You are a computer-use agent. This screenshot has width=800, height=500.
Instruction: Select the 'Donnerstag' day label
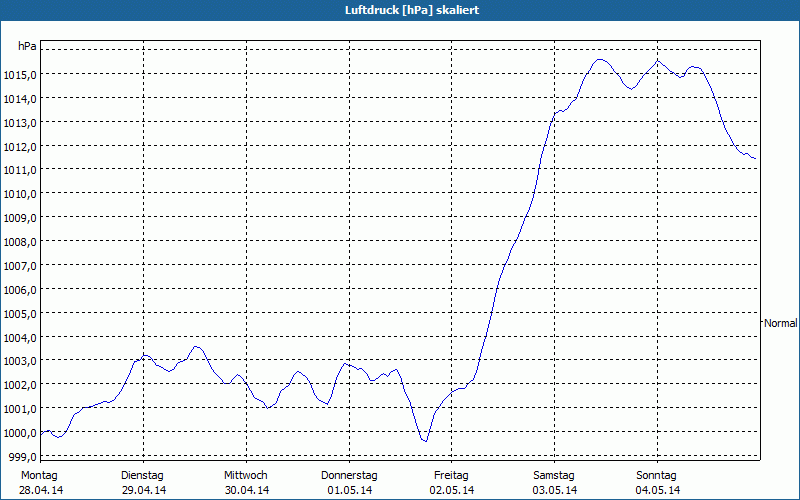[349, 476]
